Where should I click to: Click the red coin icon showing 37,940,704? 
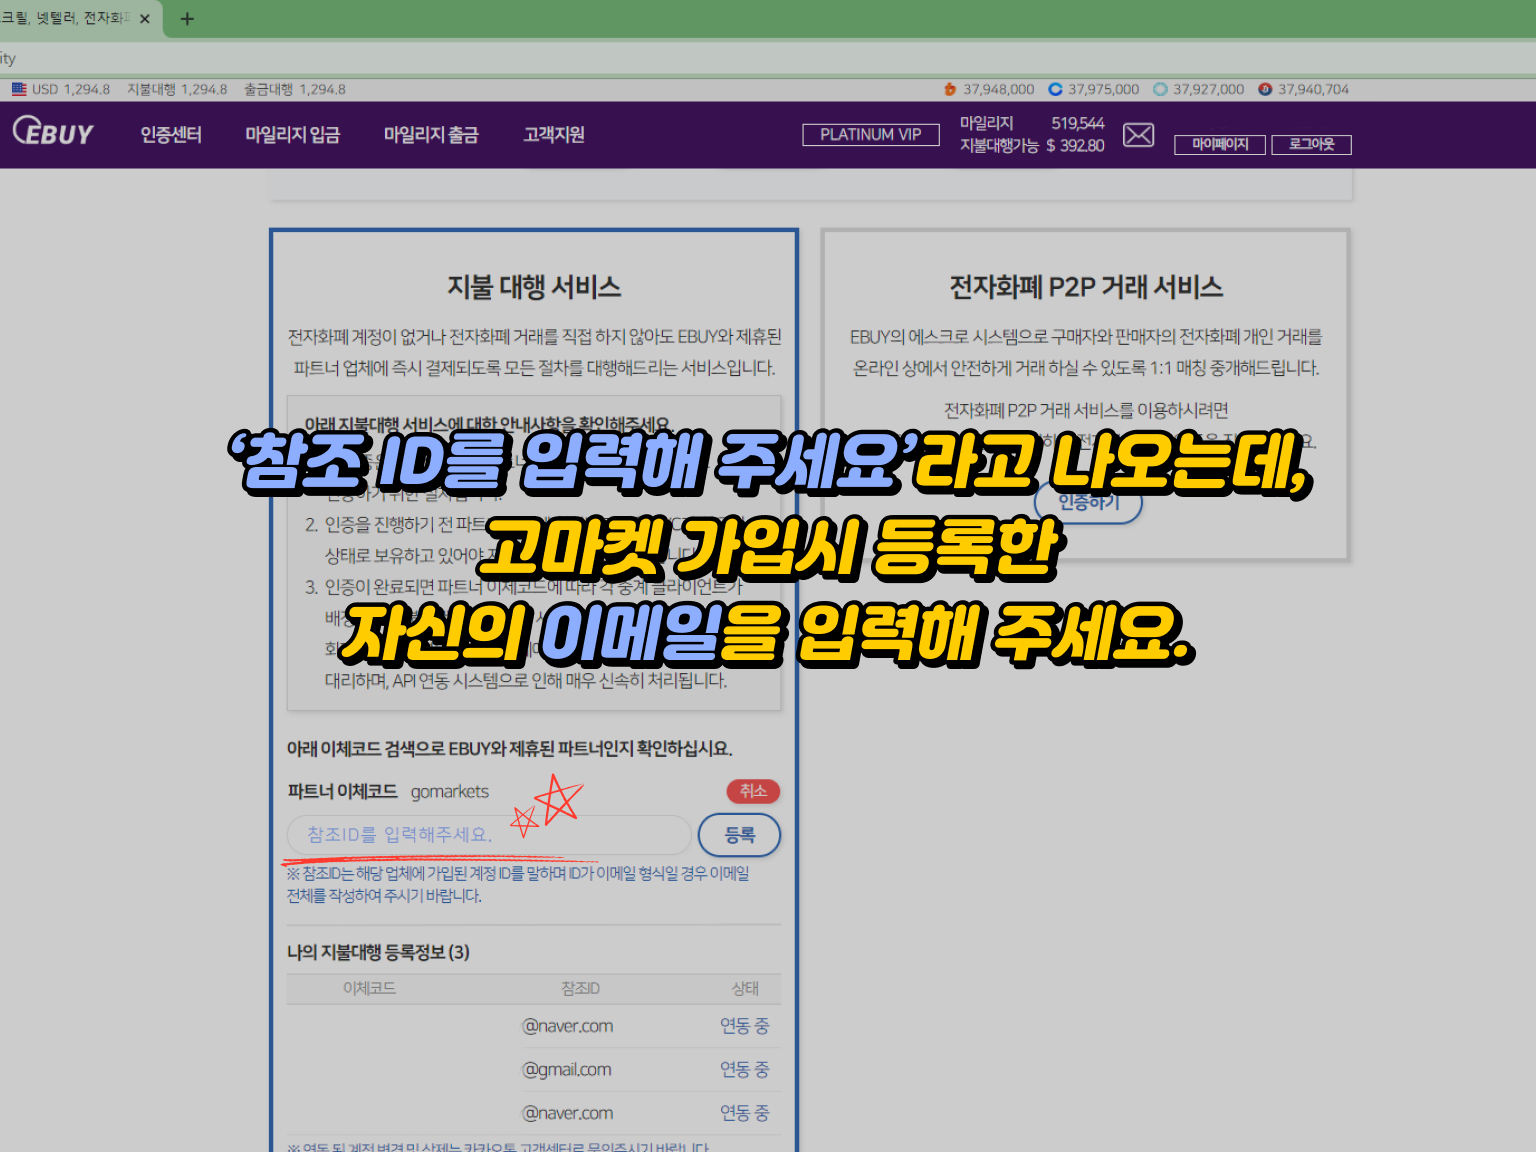point(1265,89)
